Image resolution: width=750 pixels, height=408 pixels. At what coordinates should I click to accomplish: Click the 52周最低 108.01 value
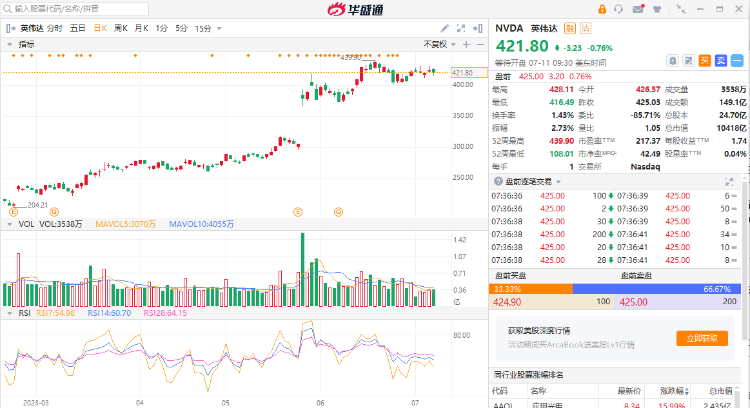pyautogui.click(x=562, y=154)
